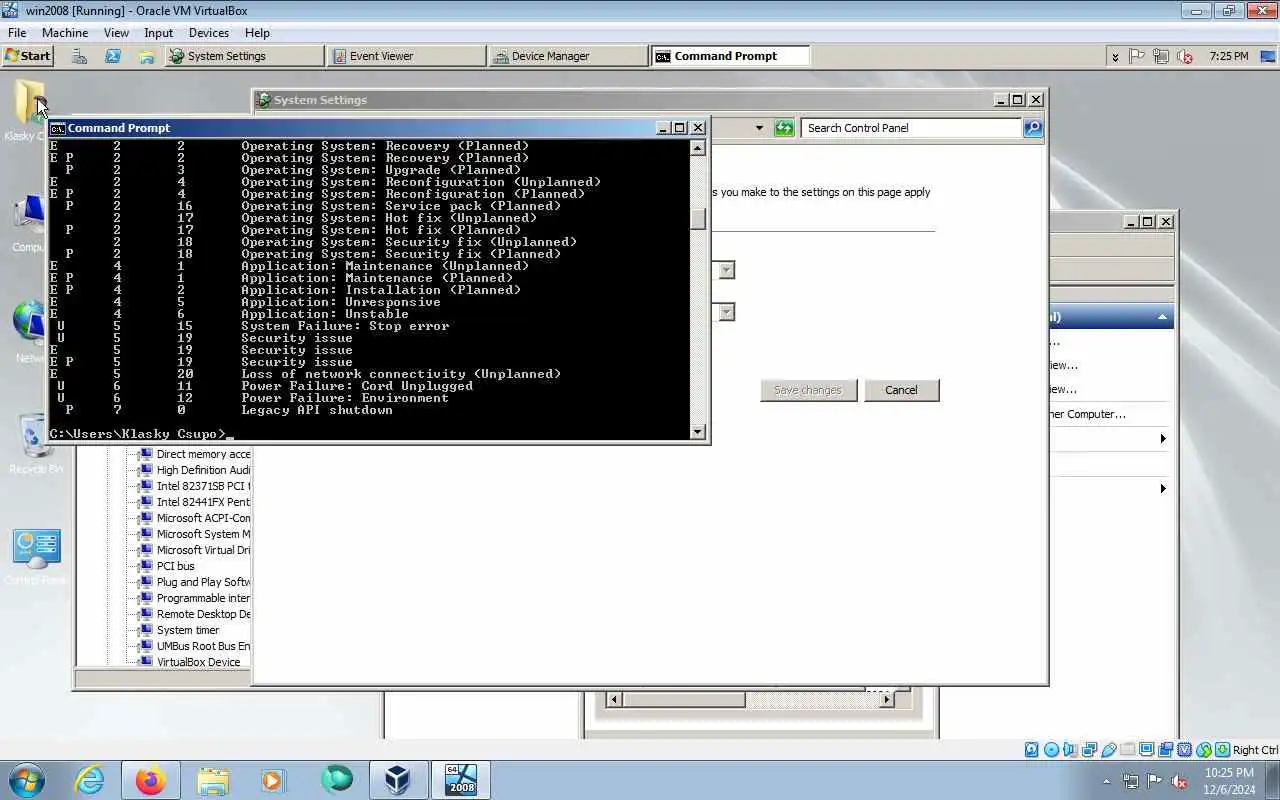Open Server Manager from quick launch
The height and width of the screenshot is (800, 1280).
click(80, 56)
